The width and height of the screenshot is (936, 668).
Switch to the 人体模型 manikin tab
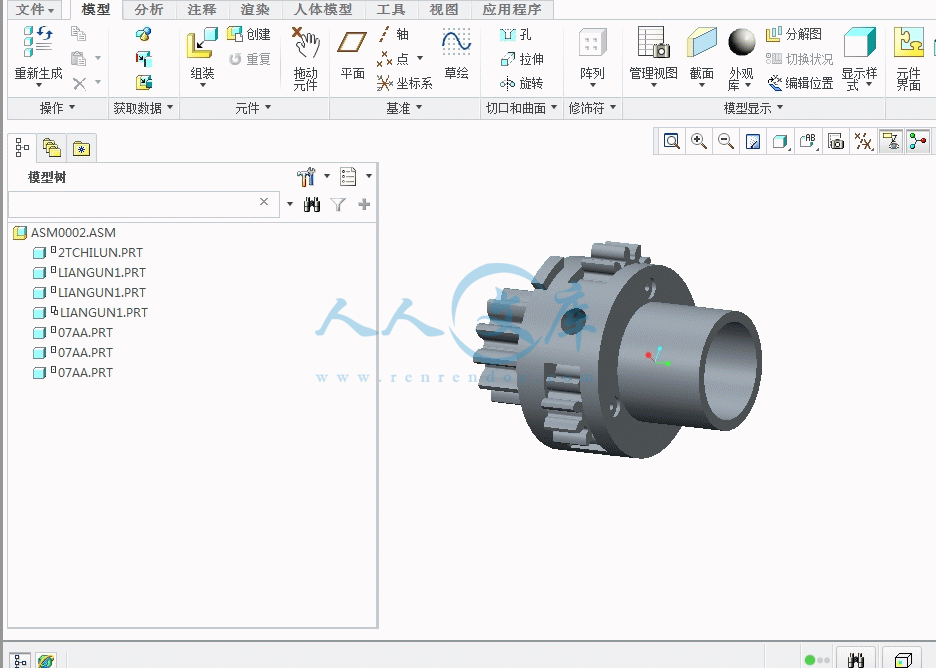click(x=323, y=10)
